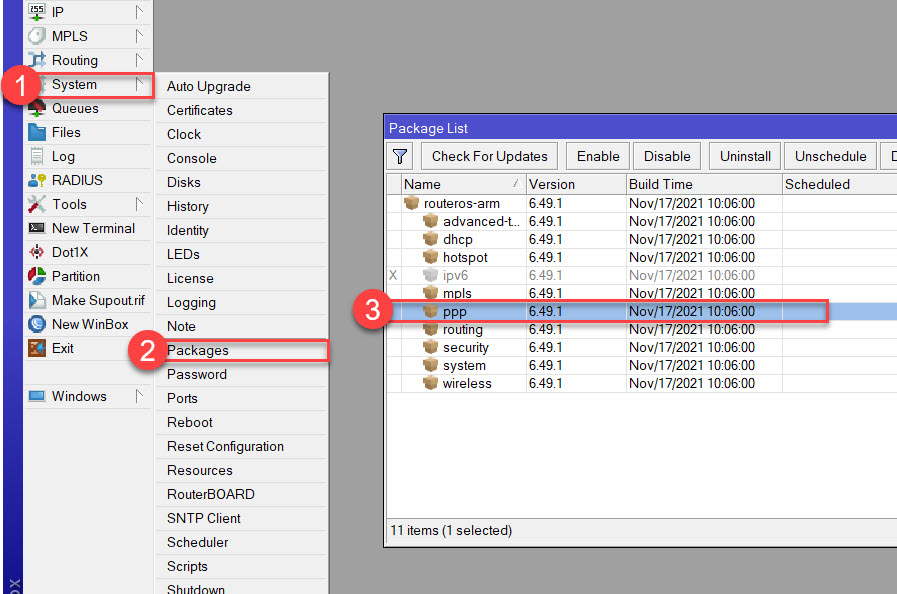897x594 pixels.
Task: Click the Package List title bar
Action: coord(641,128)
